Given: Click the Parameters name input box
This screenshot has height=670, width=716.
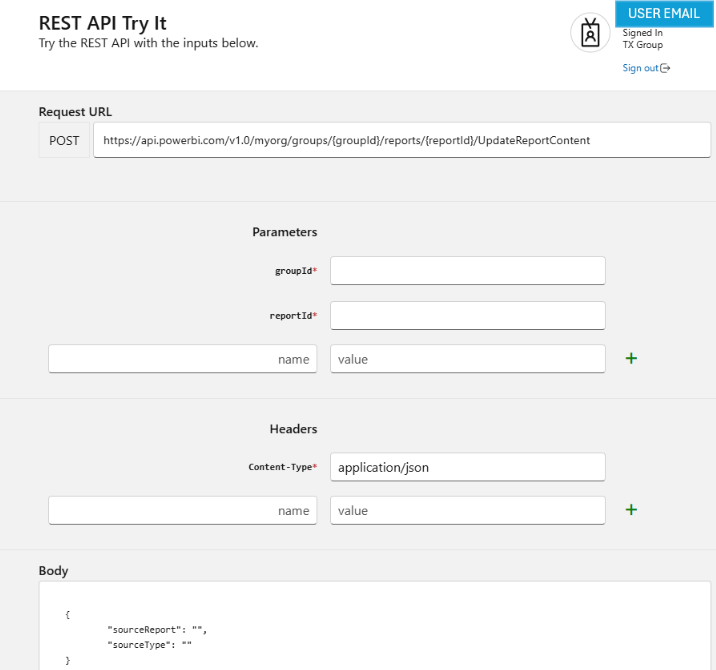Looking at the screenshot, I should click(182, 359).
